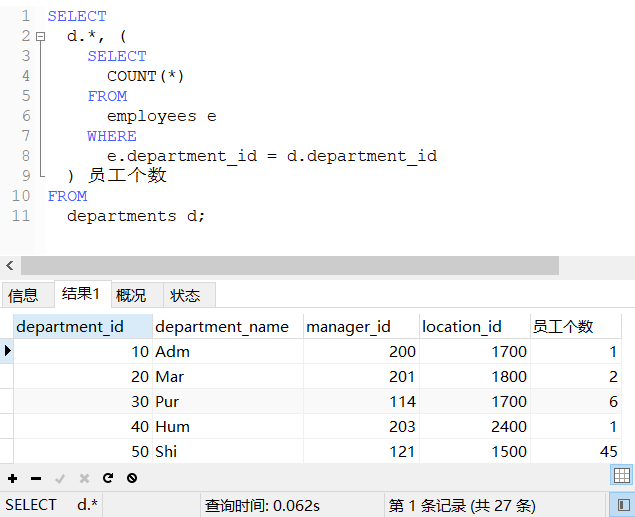Click the discard changes X icon
Screen dimensions: 635x517
tap(84, 478)
